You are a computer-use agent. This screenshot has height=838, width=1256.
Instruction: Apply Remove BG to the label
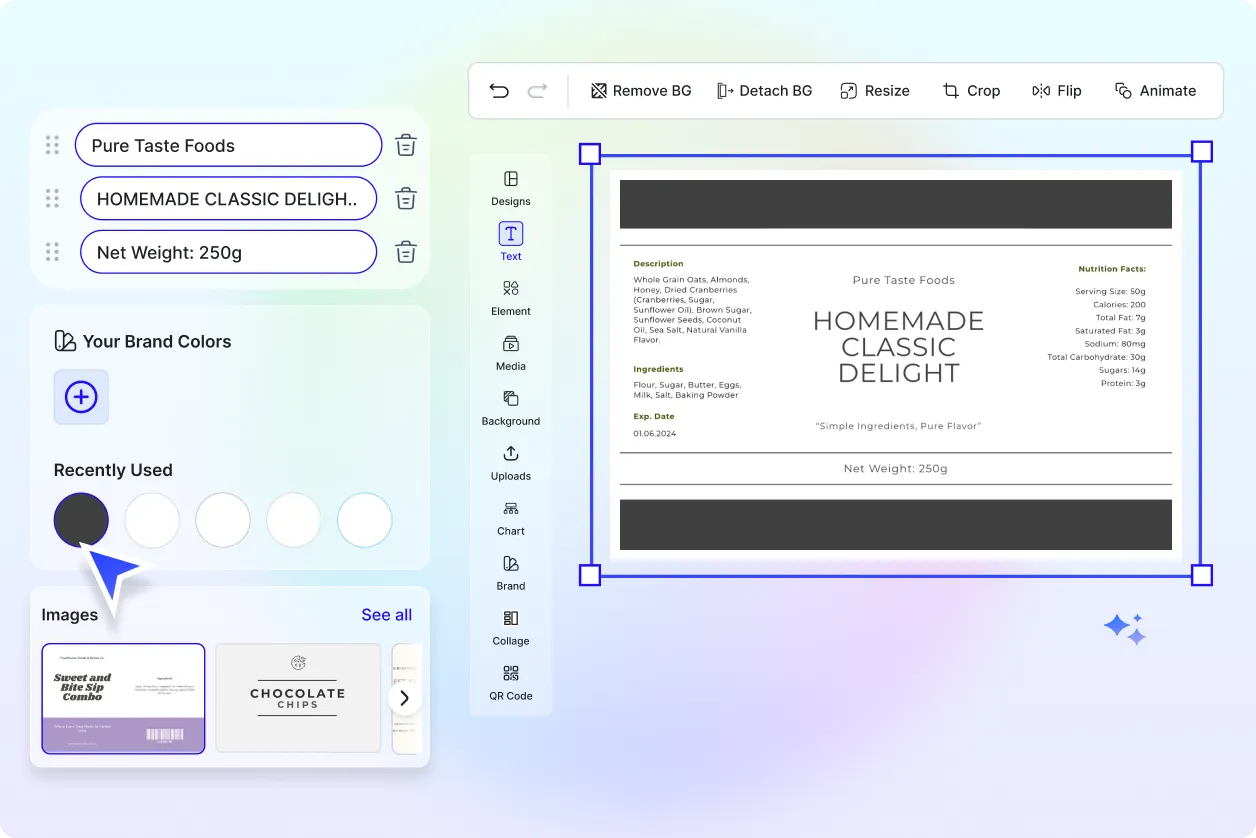pyautogui.click(x=640, y=90)
